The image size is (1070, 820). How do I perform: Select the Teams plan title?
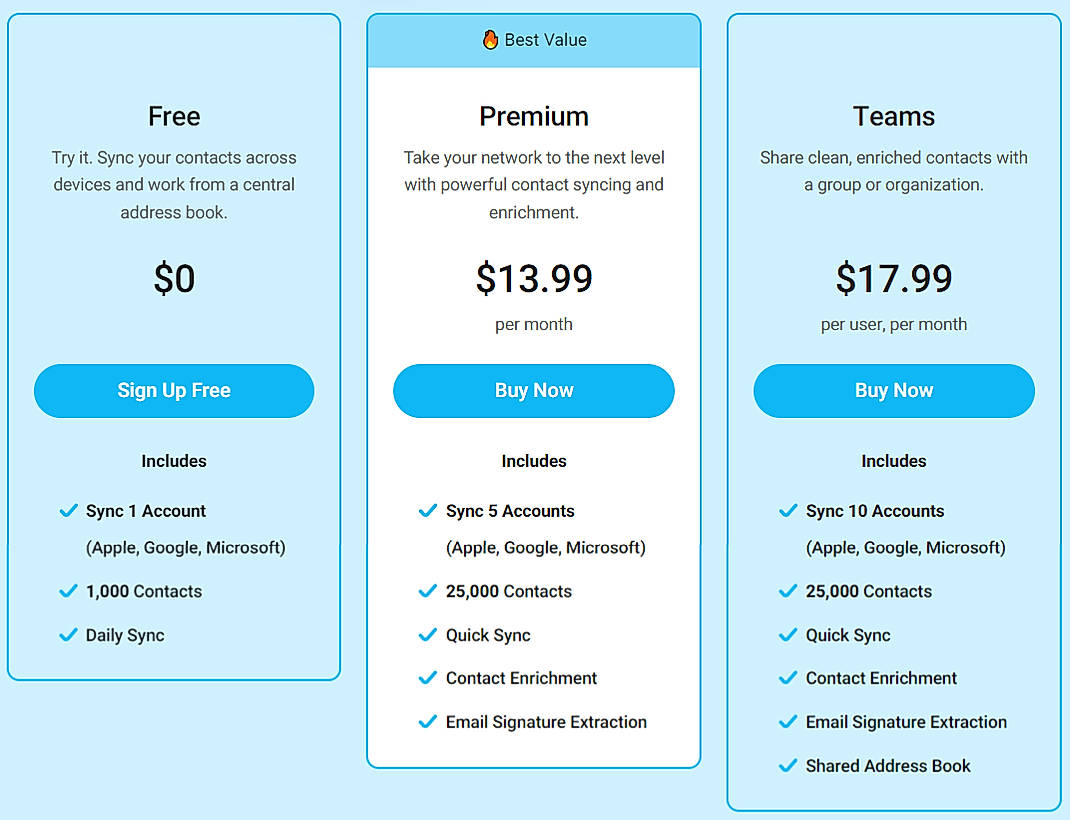(893, 116)
